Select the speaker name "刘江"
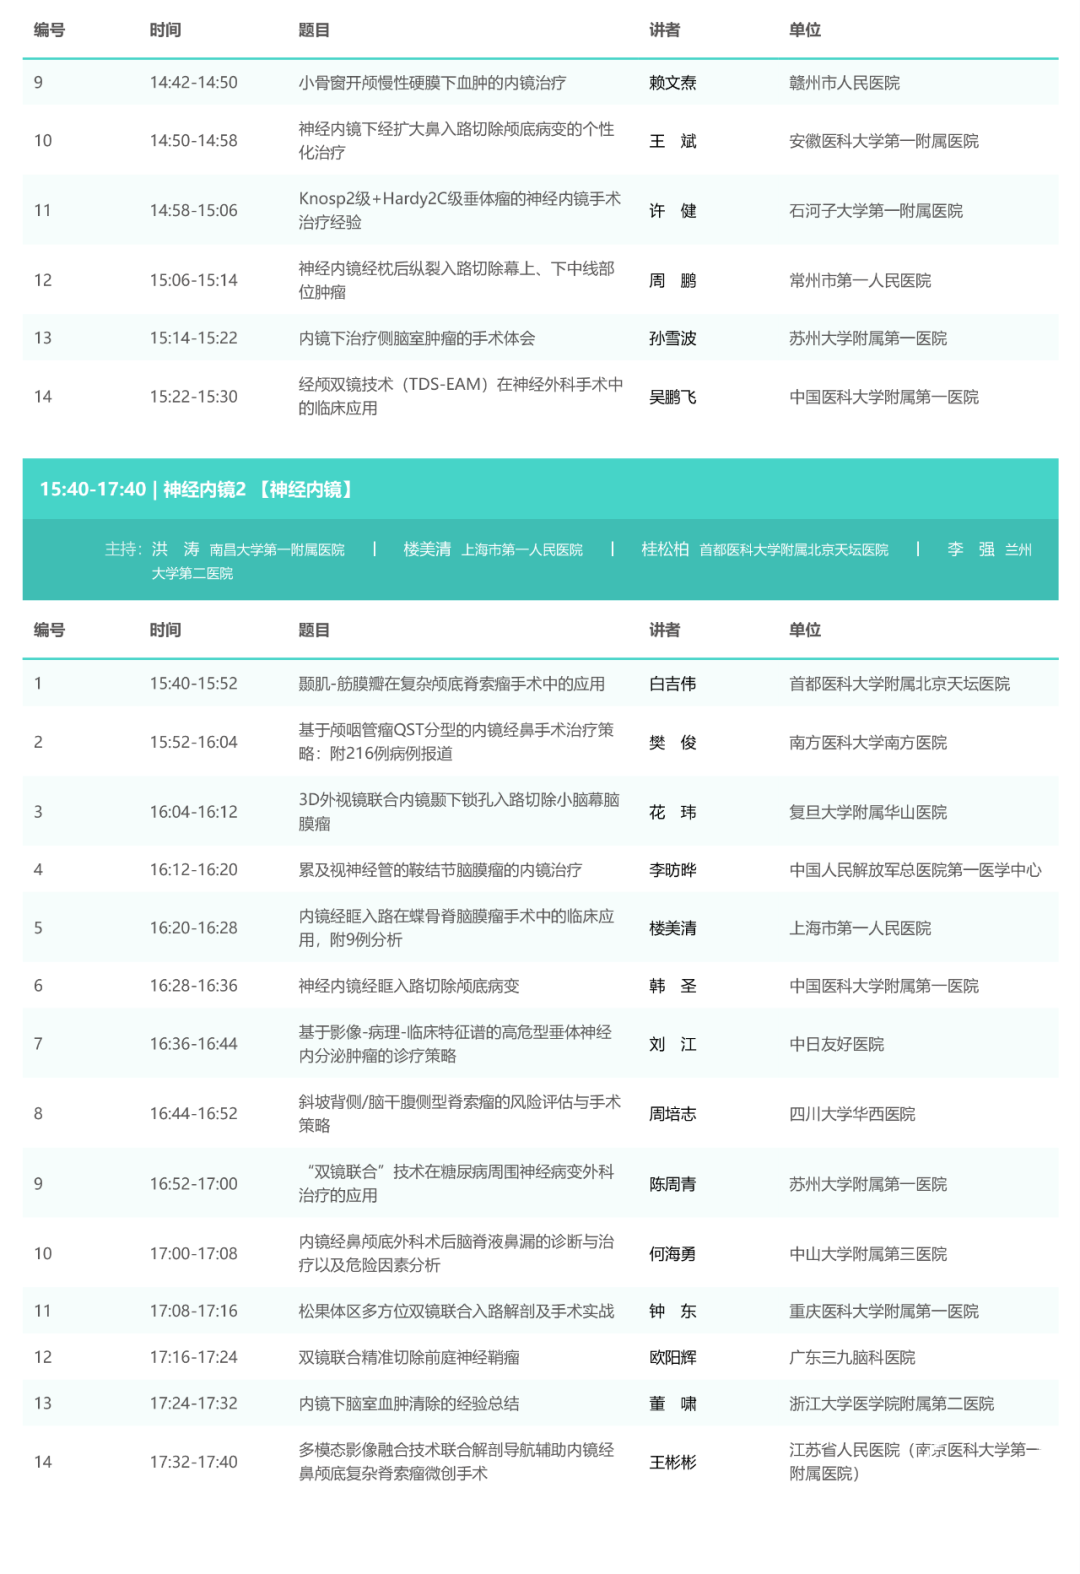This screenshot has height=1574, width=1080. coord(673,1045)
